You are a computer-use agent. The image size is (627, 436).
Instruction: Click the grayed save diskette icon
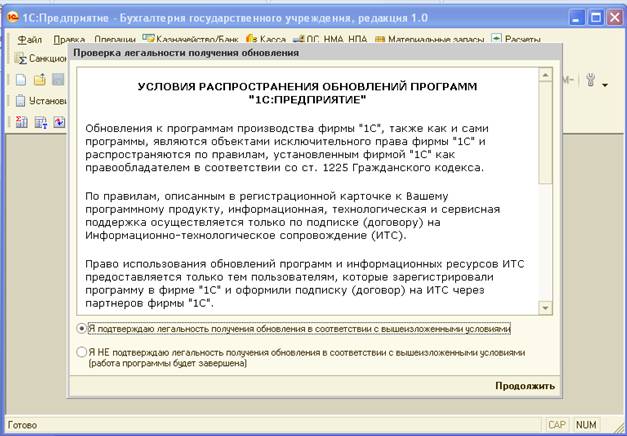point(58,80)
